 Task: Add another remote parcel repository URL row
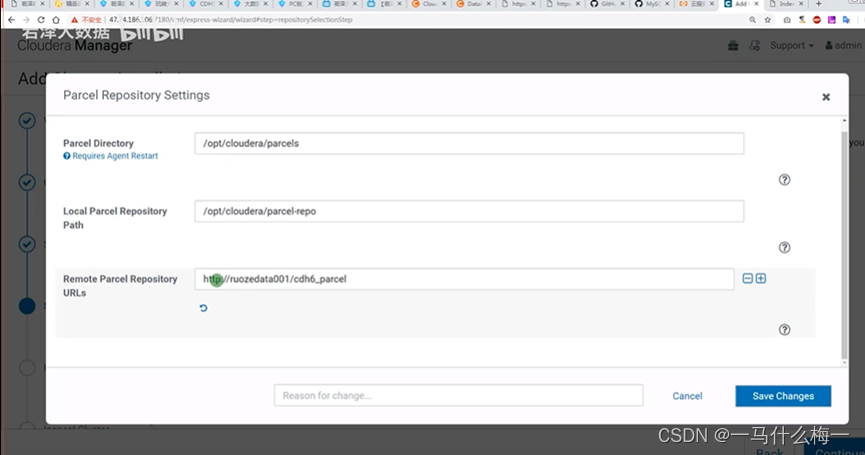click(x=761, y=279)
